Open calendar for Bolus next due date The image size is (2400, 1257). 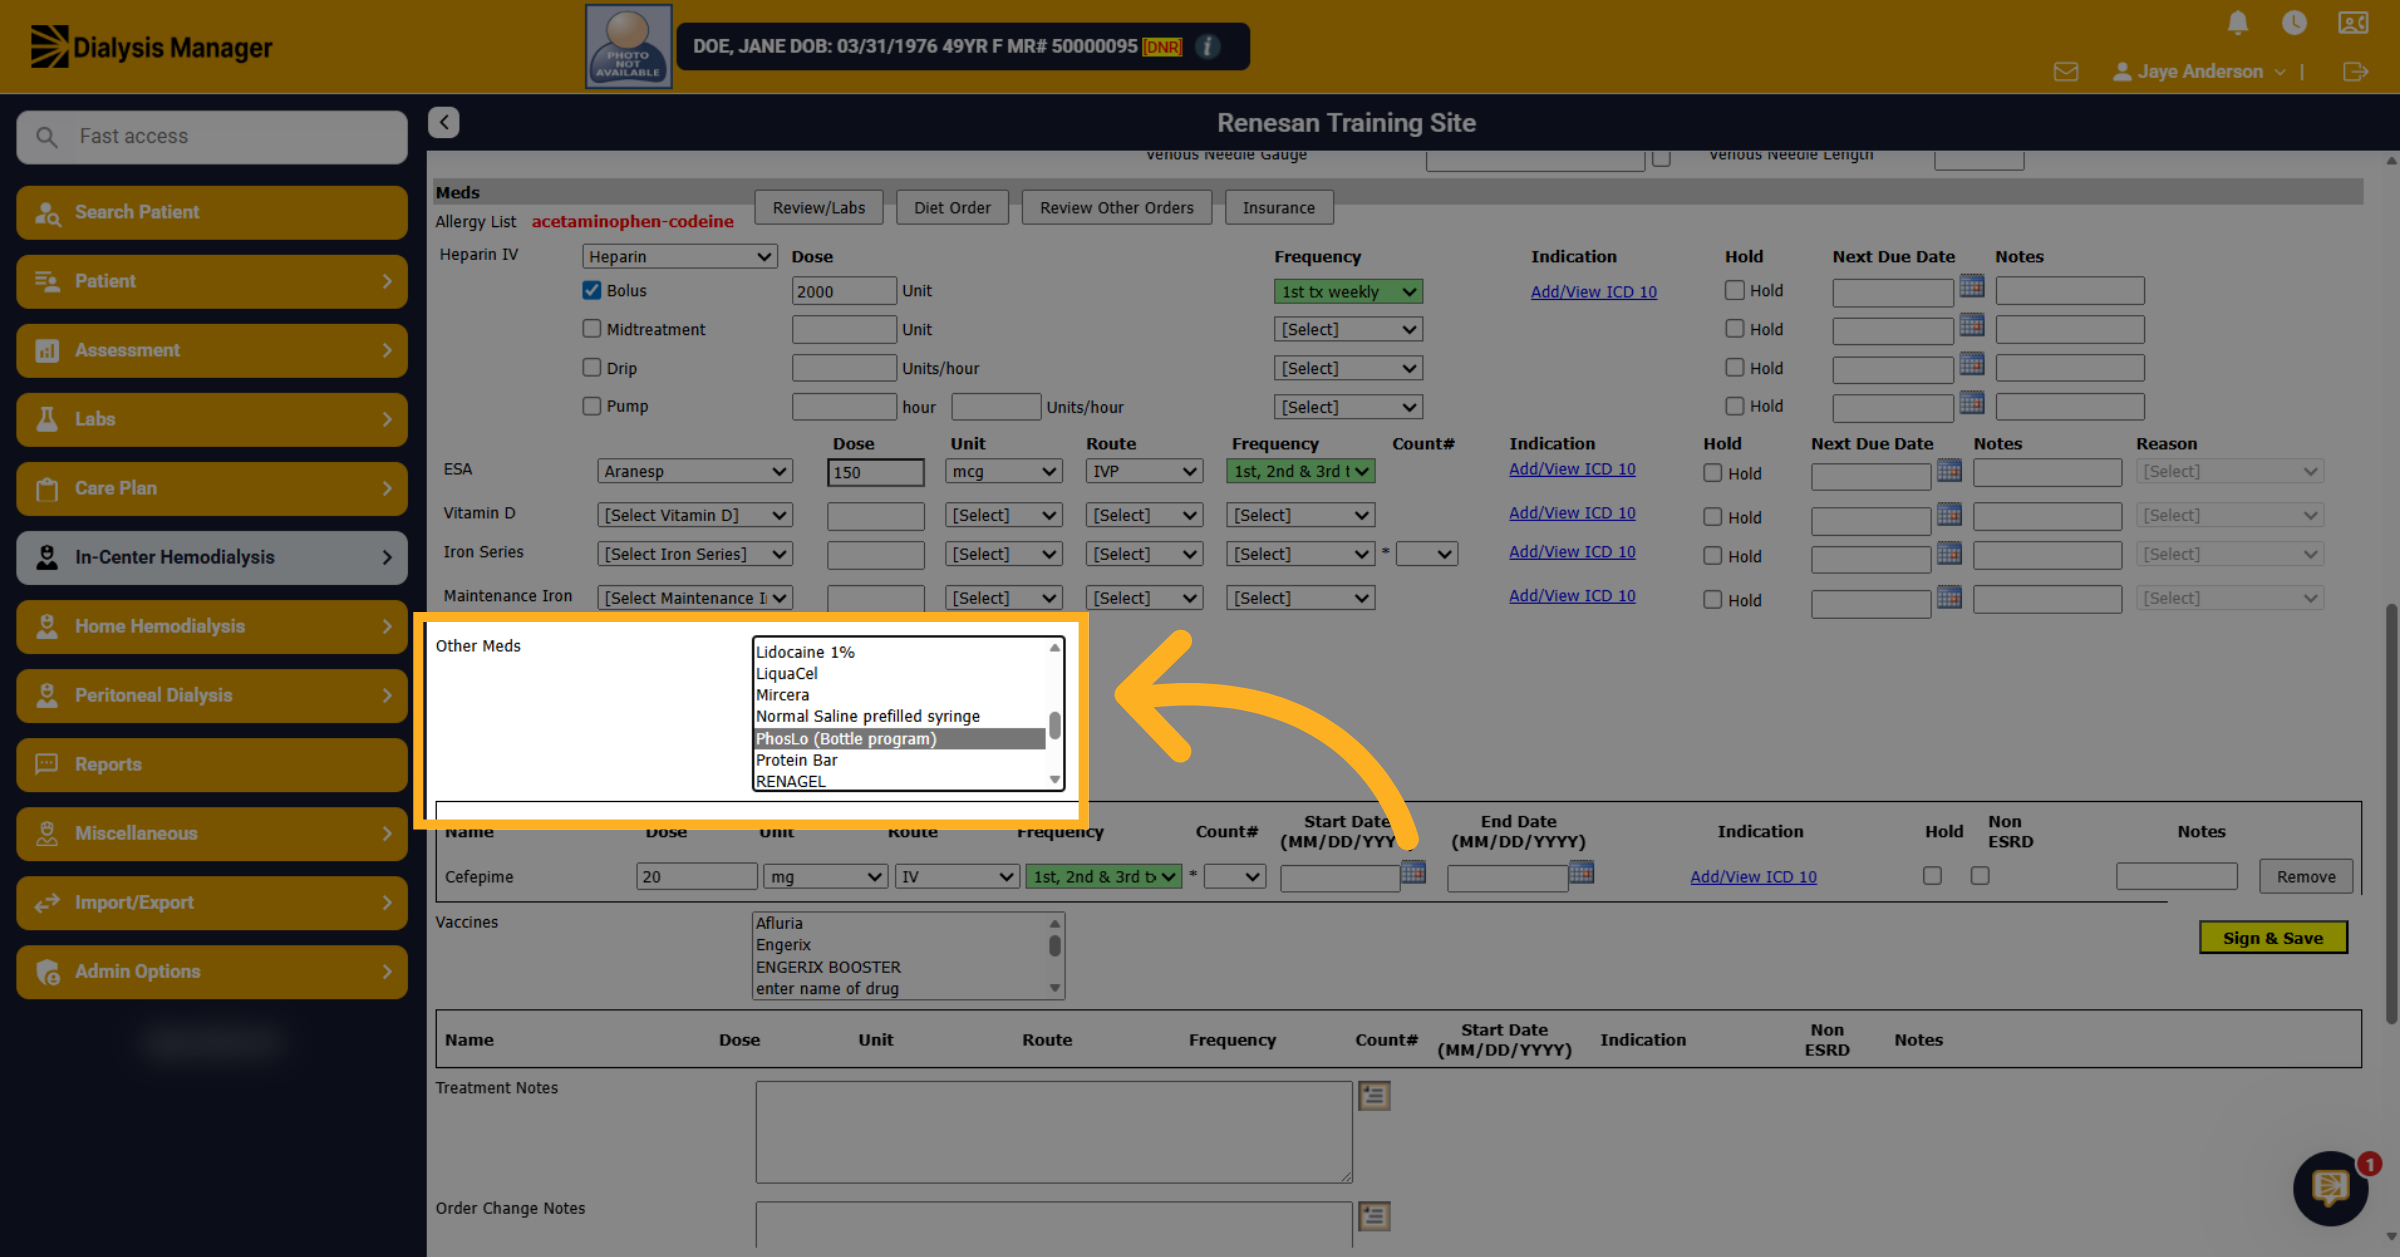[x=1972, y=287]
